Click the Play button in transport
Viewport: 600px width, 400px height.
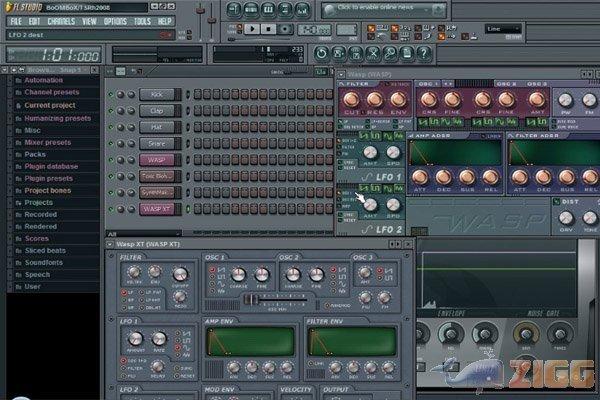point(252,29)
